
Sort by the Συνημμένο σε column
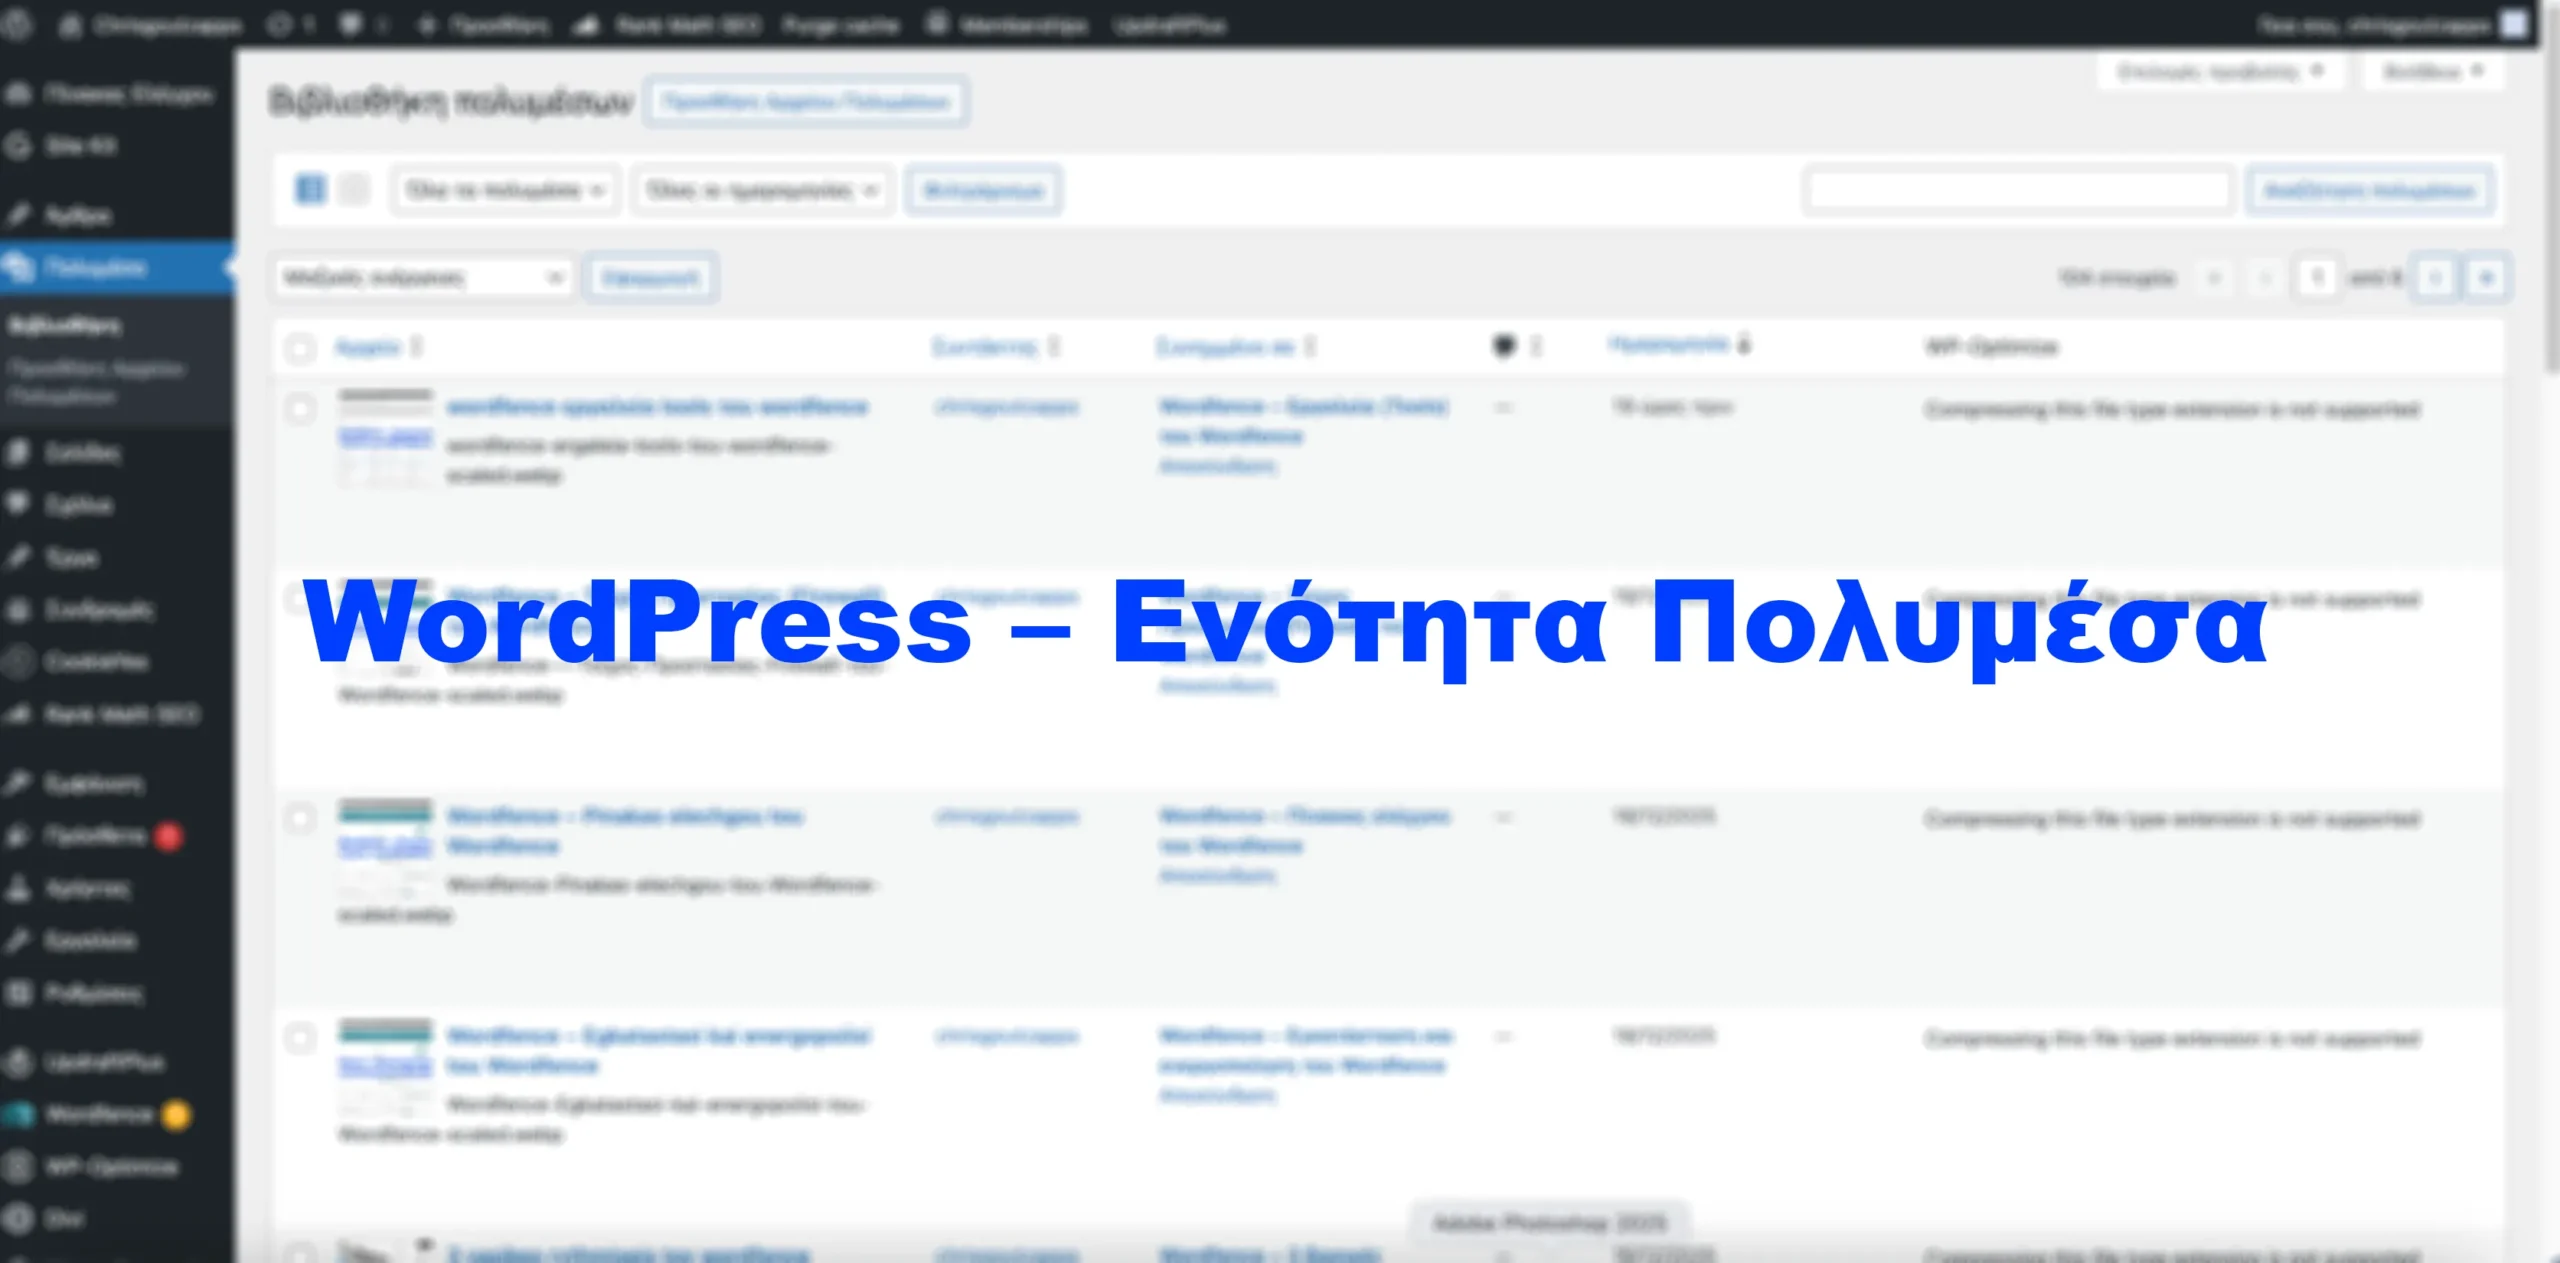(x=1236, y=347)
